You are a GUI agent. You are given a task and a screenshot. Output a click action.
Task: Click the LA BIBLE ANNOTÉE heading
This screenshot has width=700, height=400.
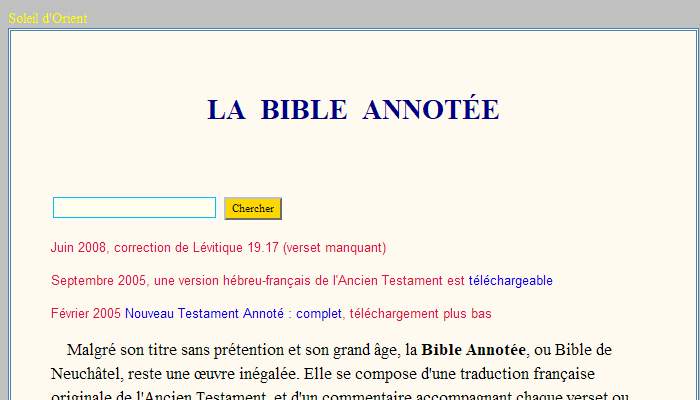coord(352,110)
